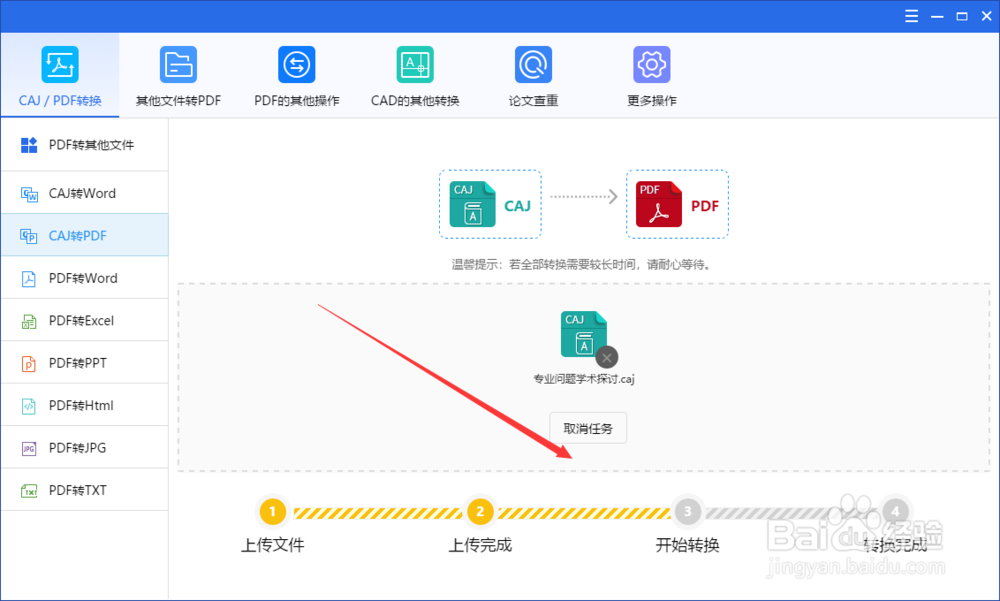Switch to the CAD的其他转换 tab
Screen dimensions: 1000x601
point(415,75)
